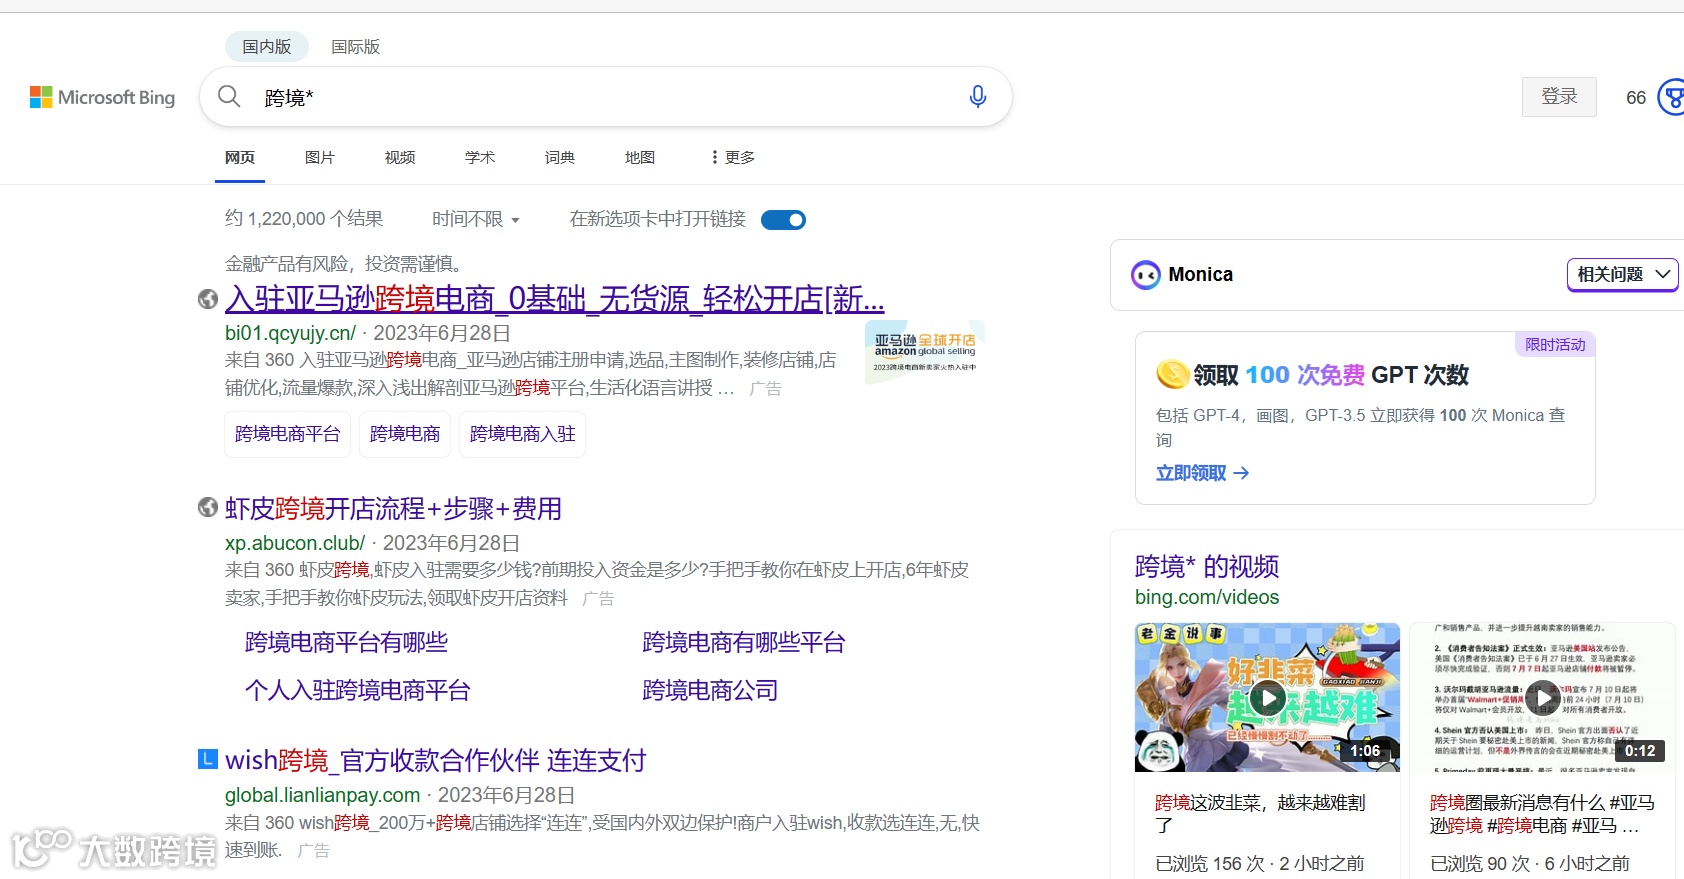
Task: Click the 限时活动 badge
Action: (1555, 344)
